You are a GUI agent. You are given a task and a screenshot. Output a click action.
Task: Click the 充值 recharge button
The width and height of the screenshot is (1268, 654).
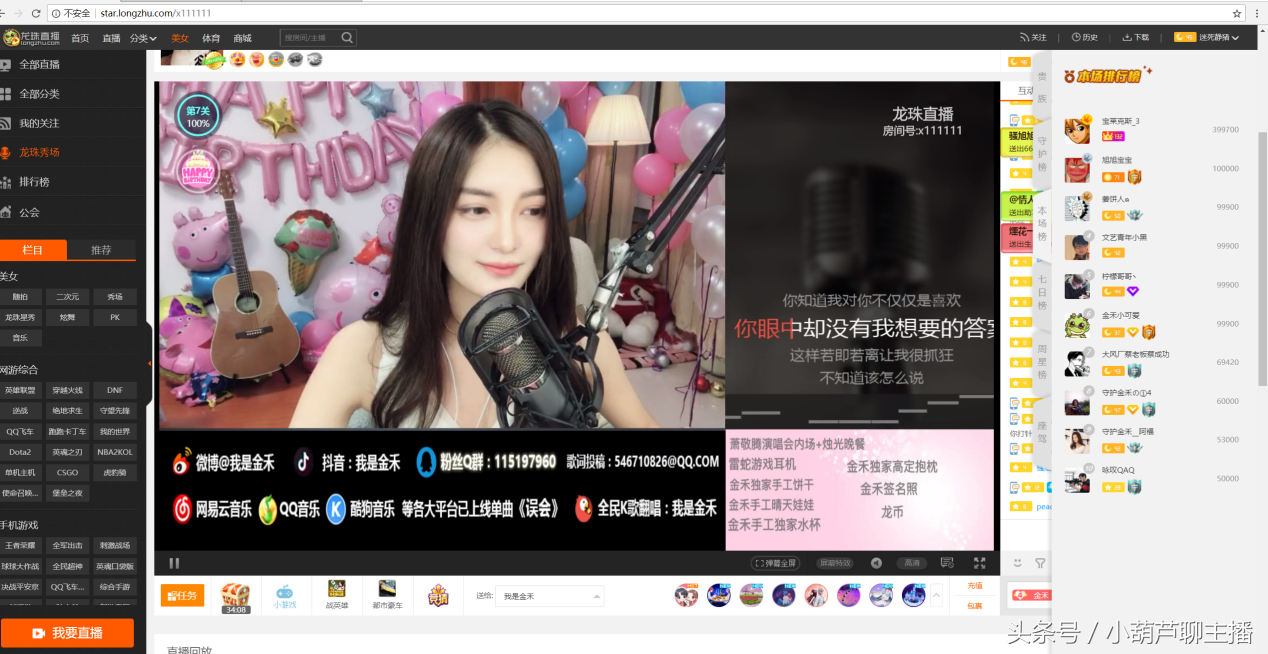pos(975,586)
